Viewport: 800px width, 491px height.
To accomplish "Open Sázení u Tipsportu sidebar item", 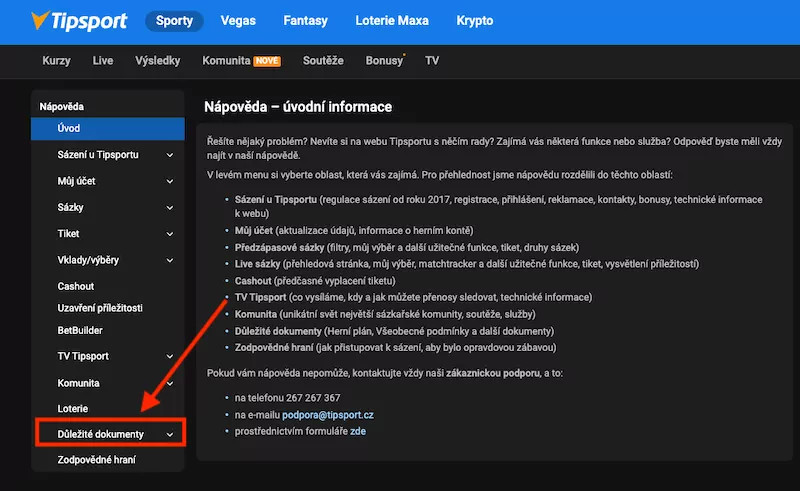I will pyautogui.click(x=98, y=155).
